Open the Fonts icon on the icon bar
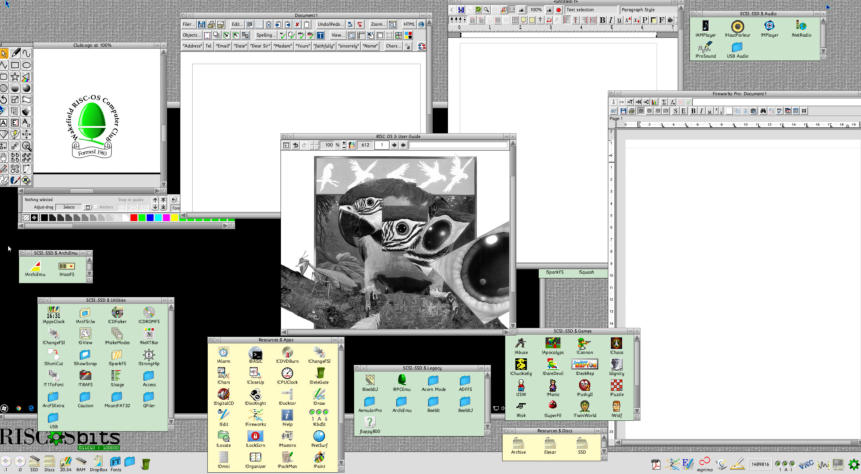Viewport: 861px width, 474px height. click(x=115, y=464)
